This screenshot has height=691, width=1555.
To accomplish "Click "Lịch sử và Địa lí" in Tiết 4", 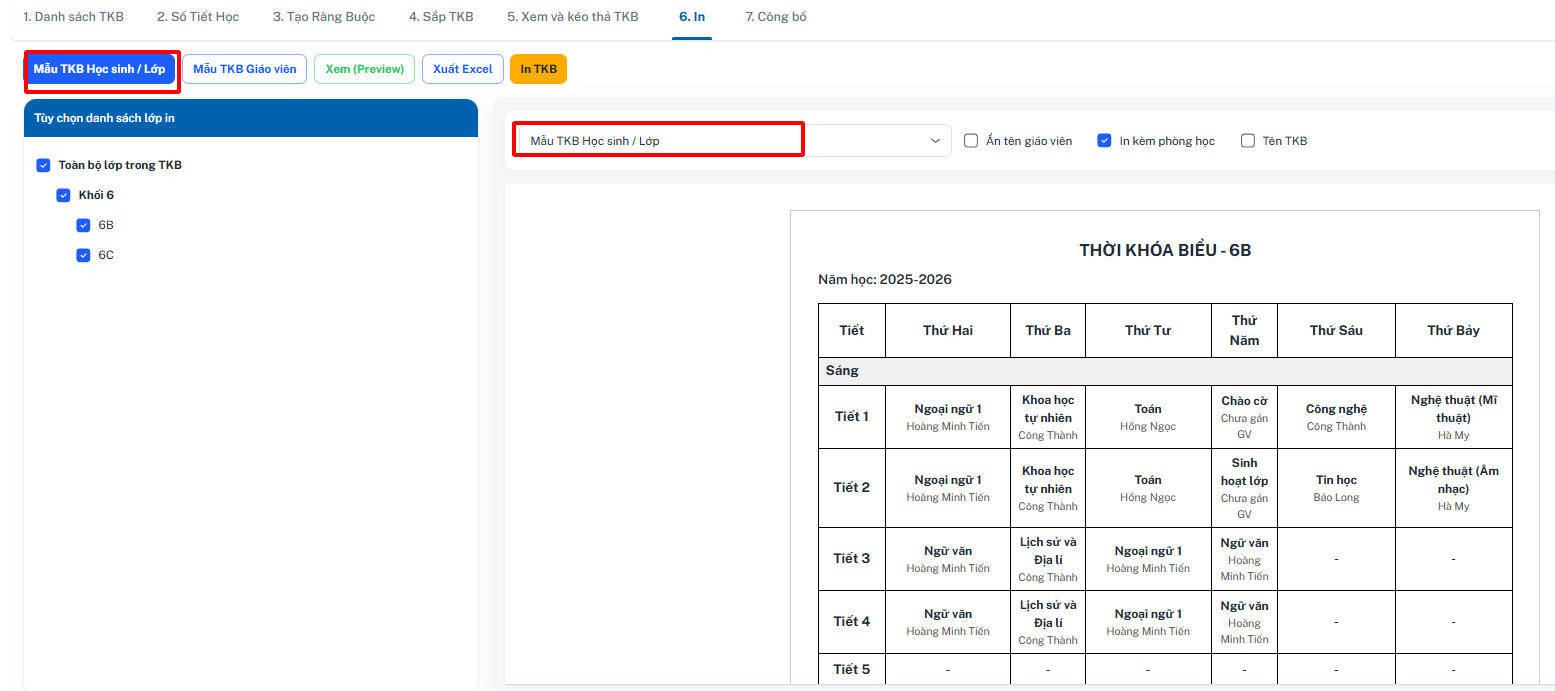I will pyautogui.click(x=1048, y=621).
